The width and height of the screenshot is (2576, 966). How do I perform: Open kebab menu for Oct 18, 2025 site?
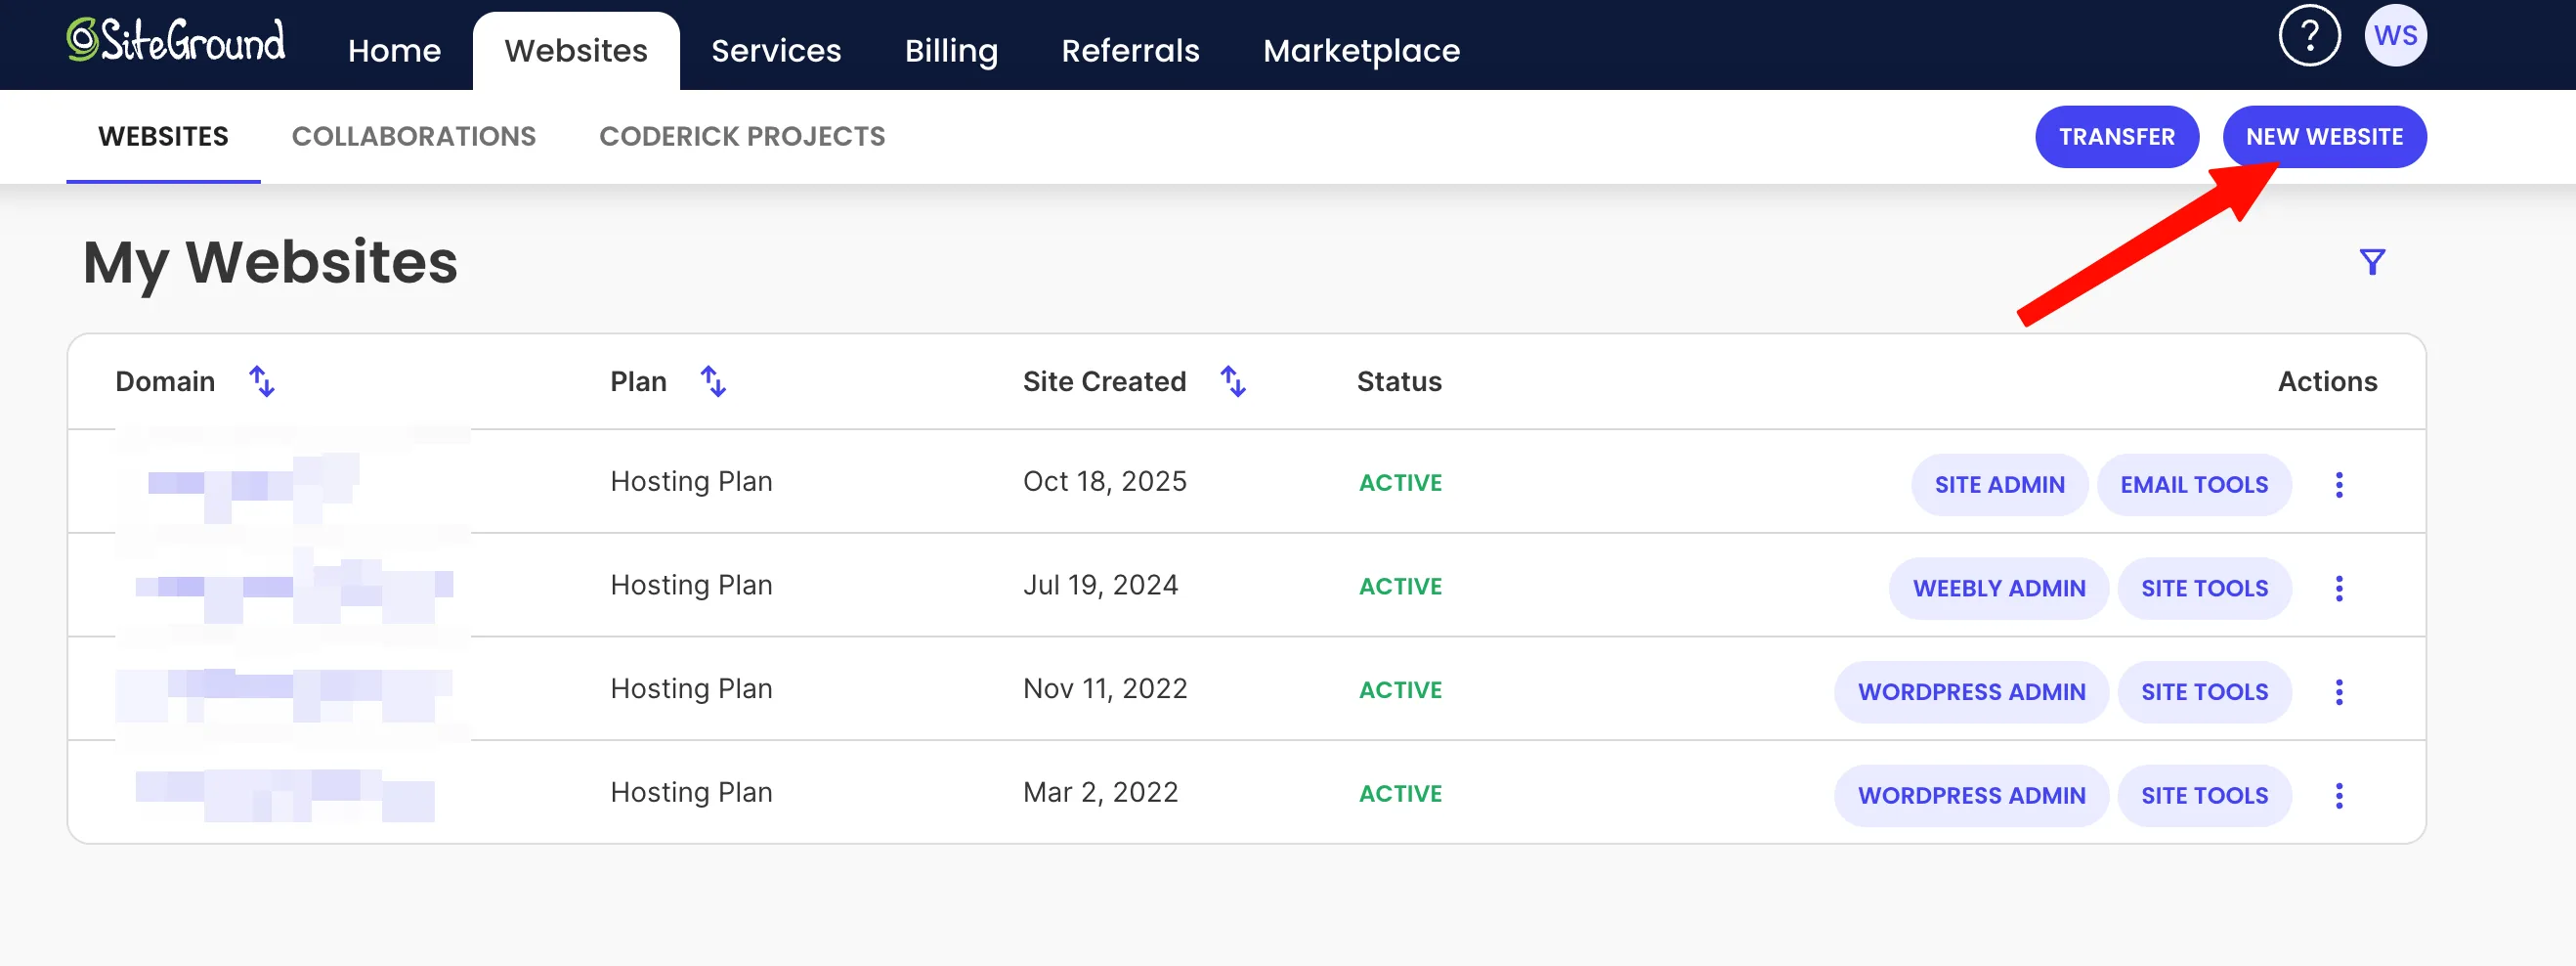[2338, 485]
